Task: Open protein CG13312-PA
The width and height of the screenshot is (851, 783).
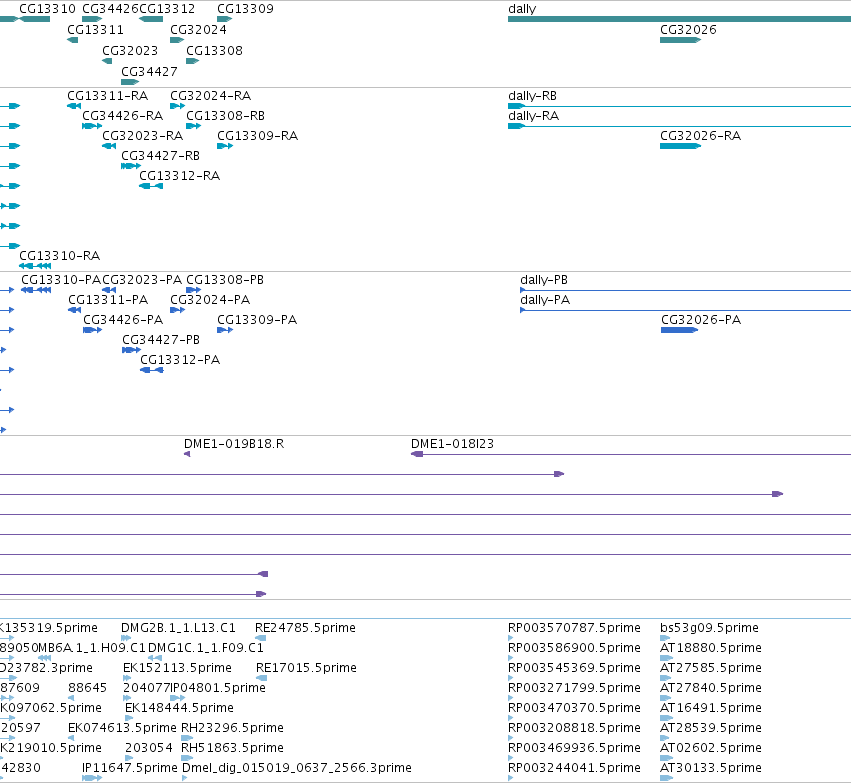Action: [180, 360]
